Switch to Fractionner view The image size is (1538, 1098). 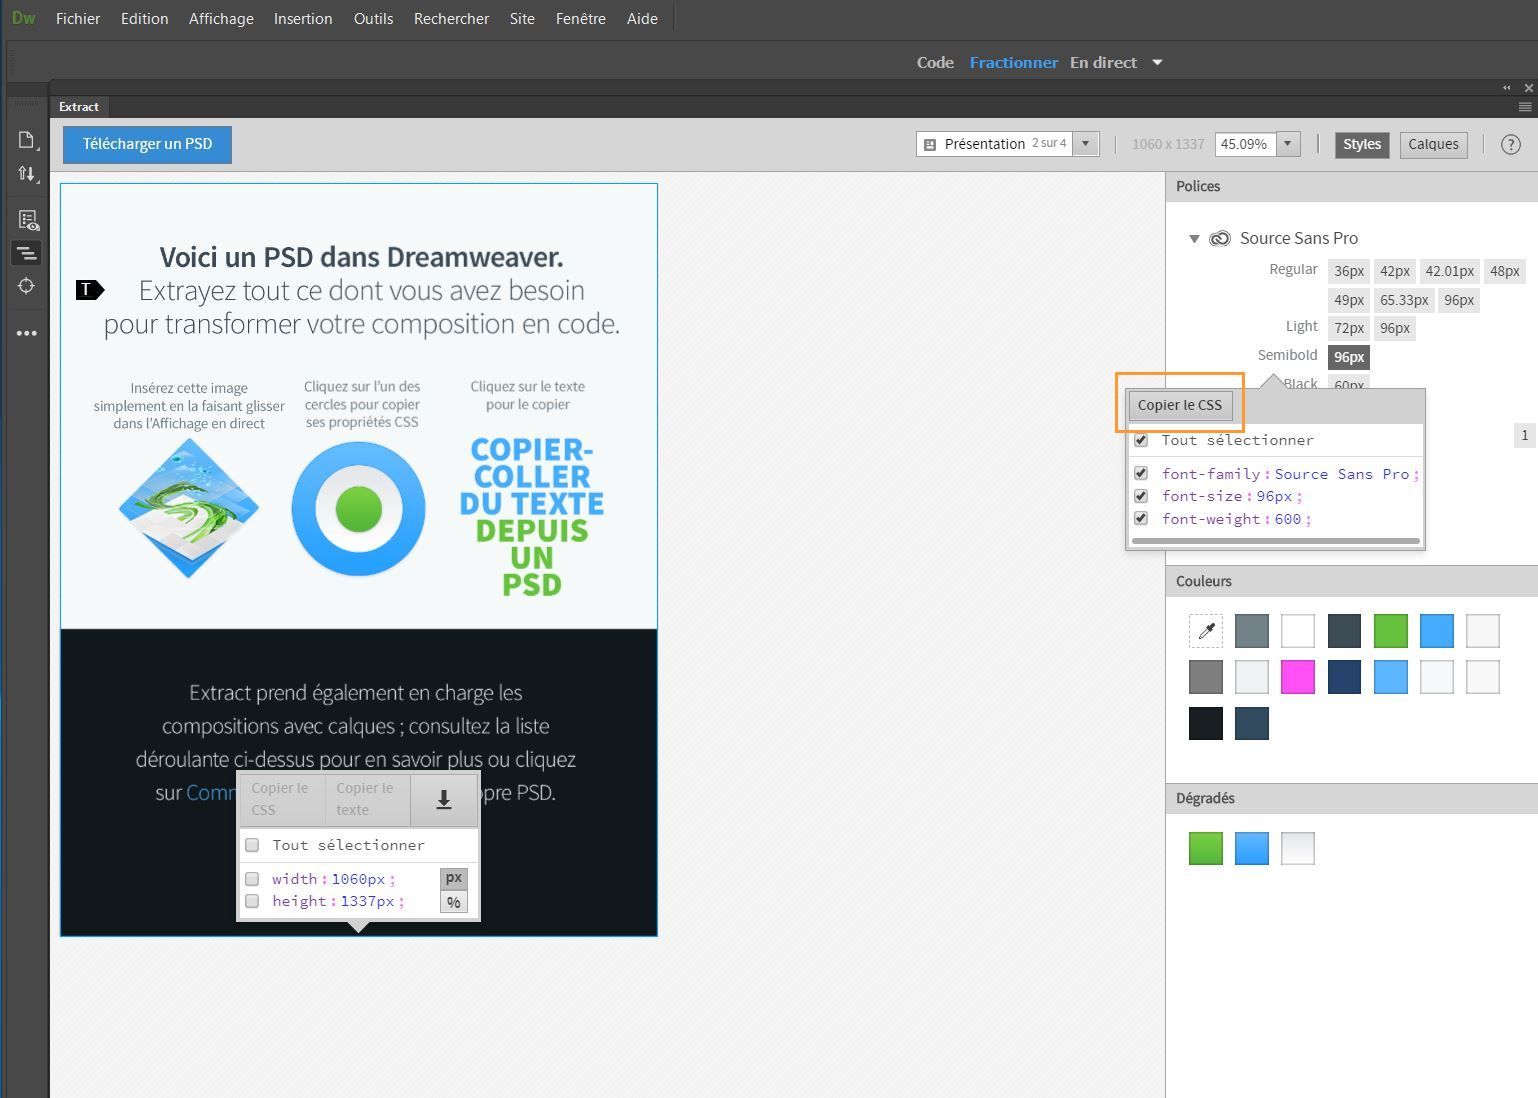[x=1013, y=62]
